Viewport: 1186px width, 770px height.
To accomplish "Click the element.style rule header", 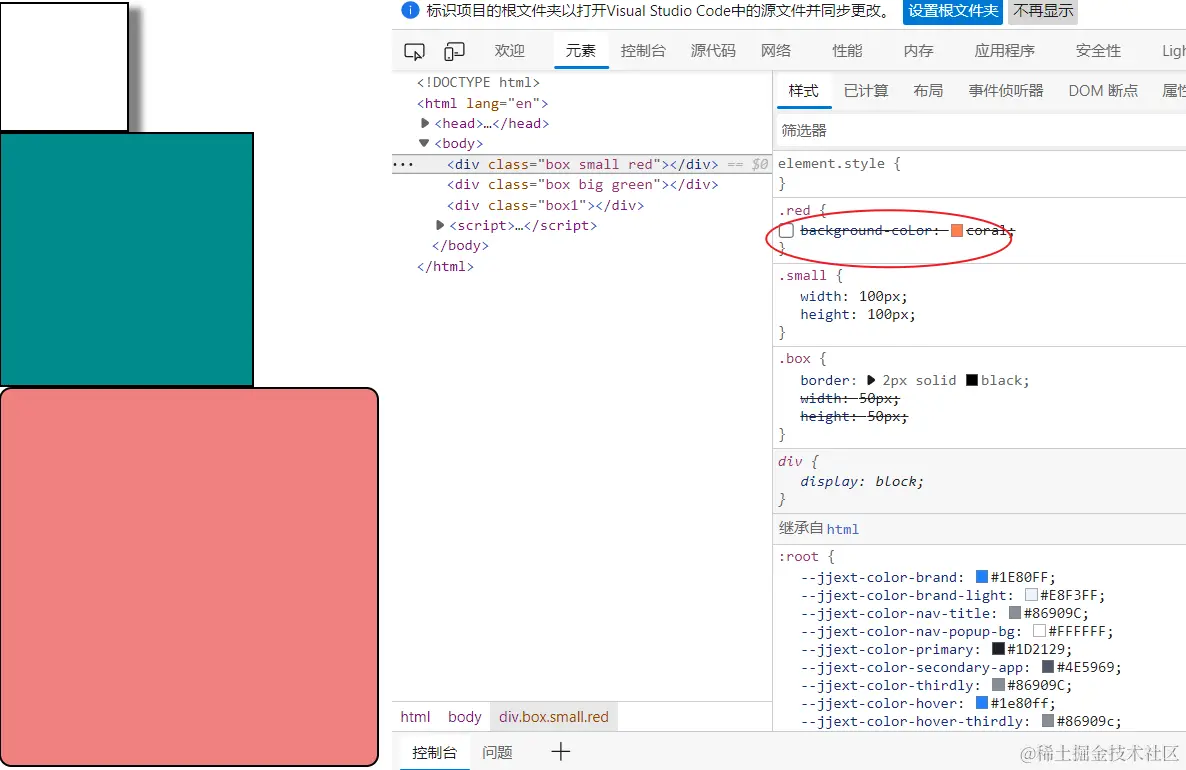I will tap(839, 163).
